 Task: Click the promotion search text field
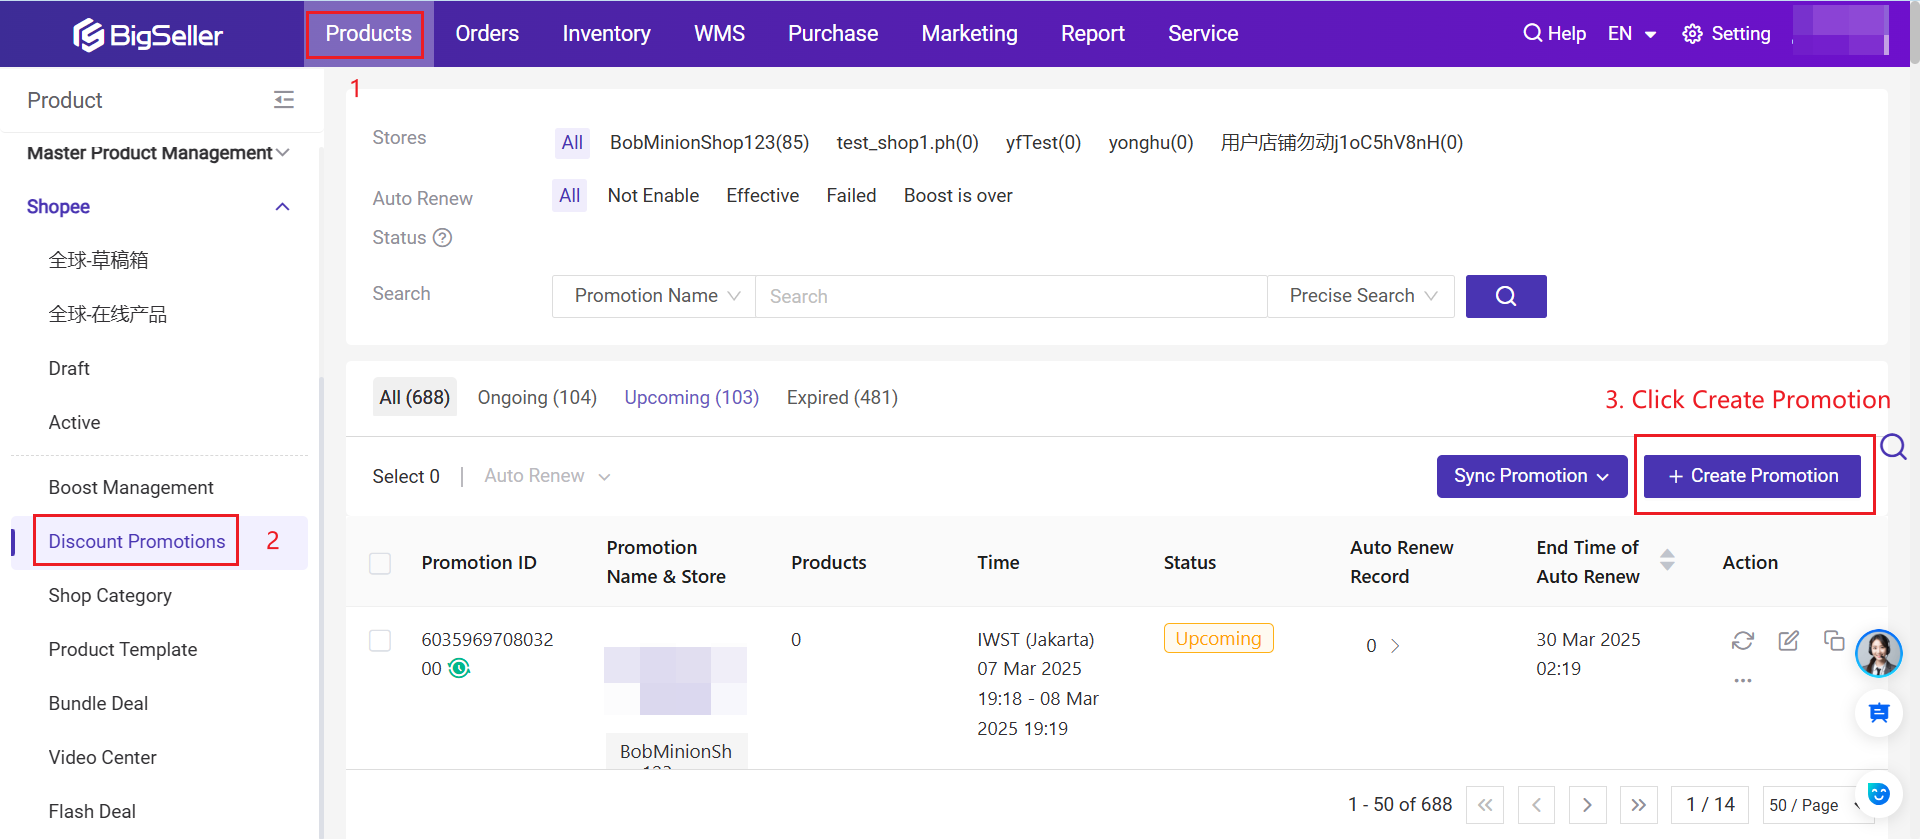(1011, 296)
